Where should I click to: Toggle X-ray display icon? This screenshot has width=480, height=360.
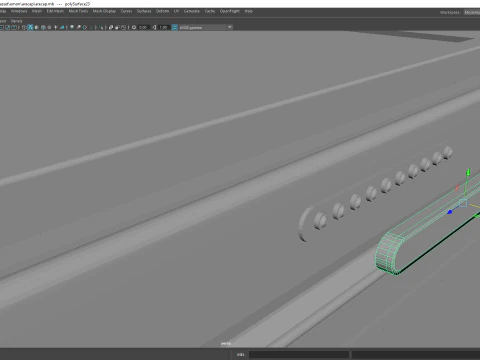[x=111, y=27]
